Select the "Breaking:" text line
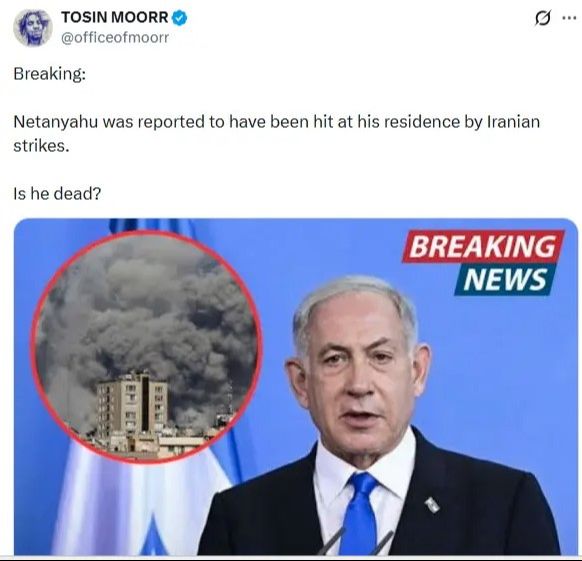Viewport: 582px width, 561px height. pos(50,74)
